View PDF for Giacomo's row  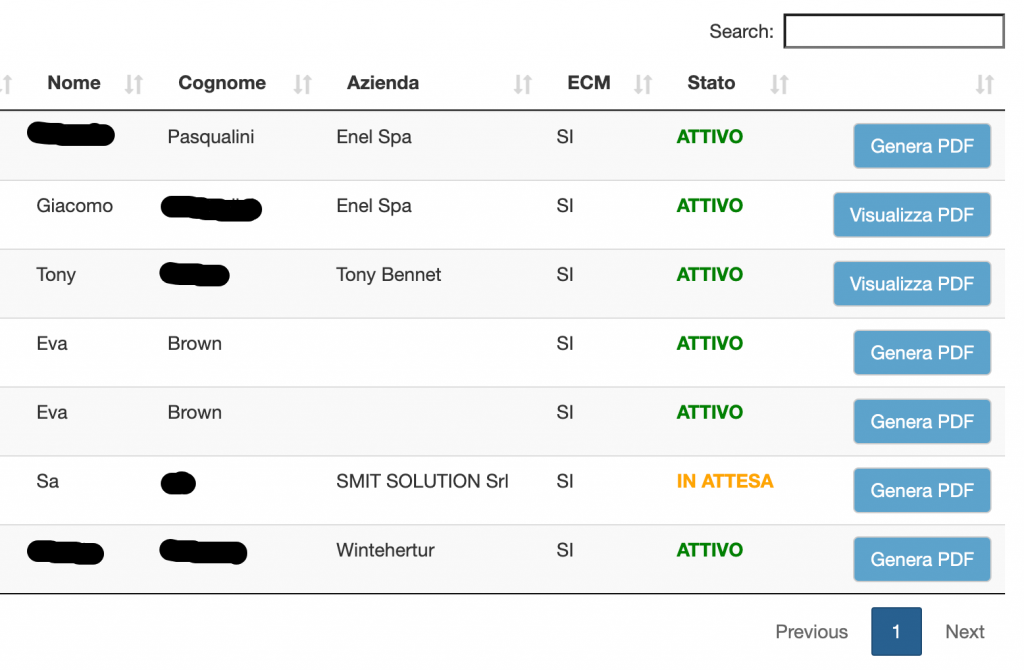911,215
